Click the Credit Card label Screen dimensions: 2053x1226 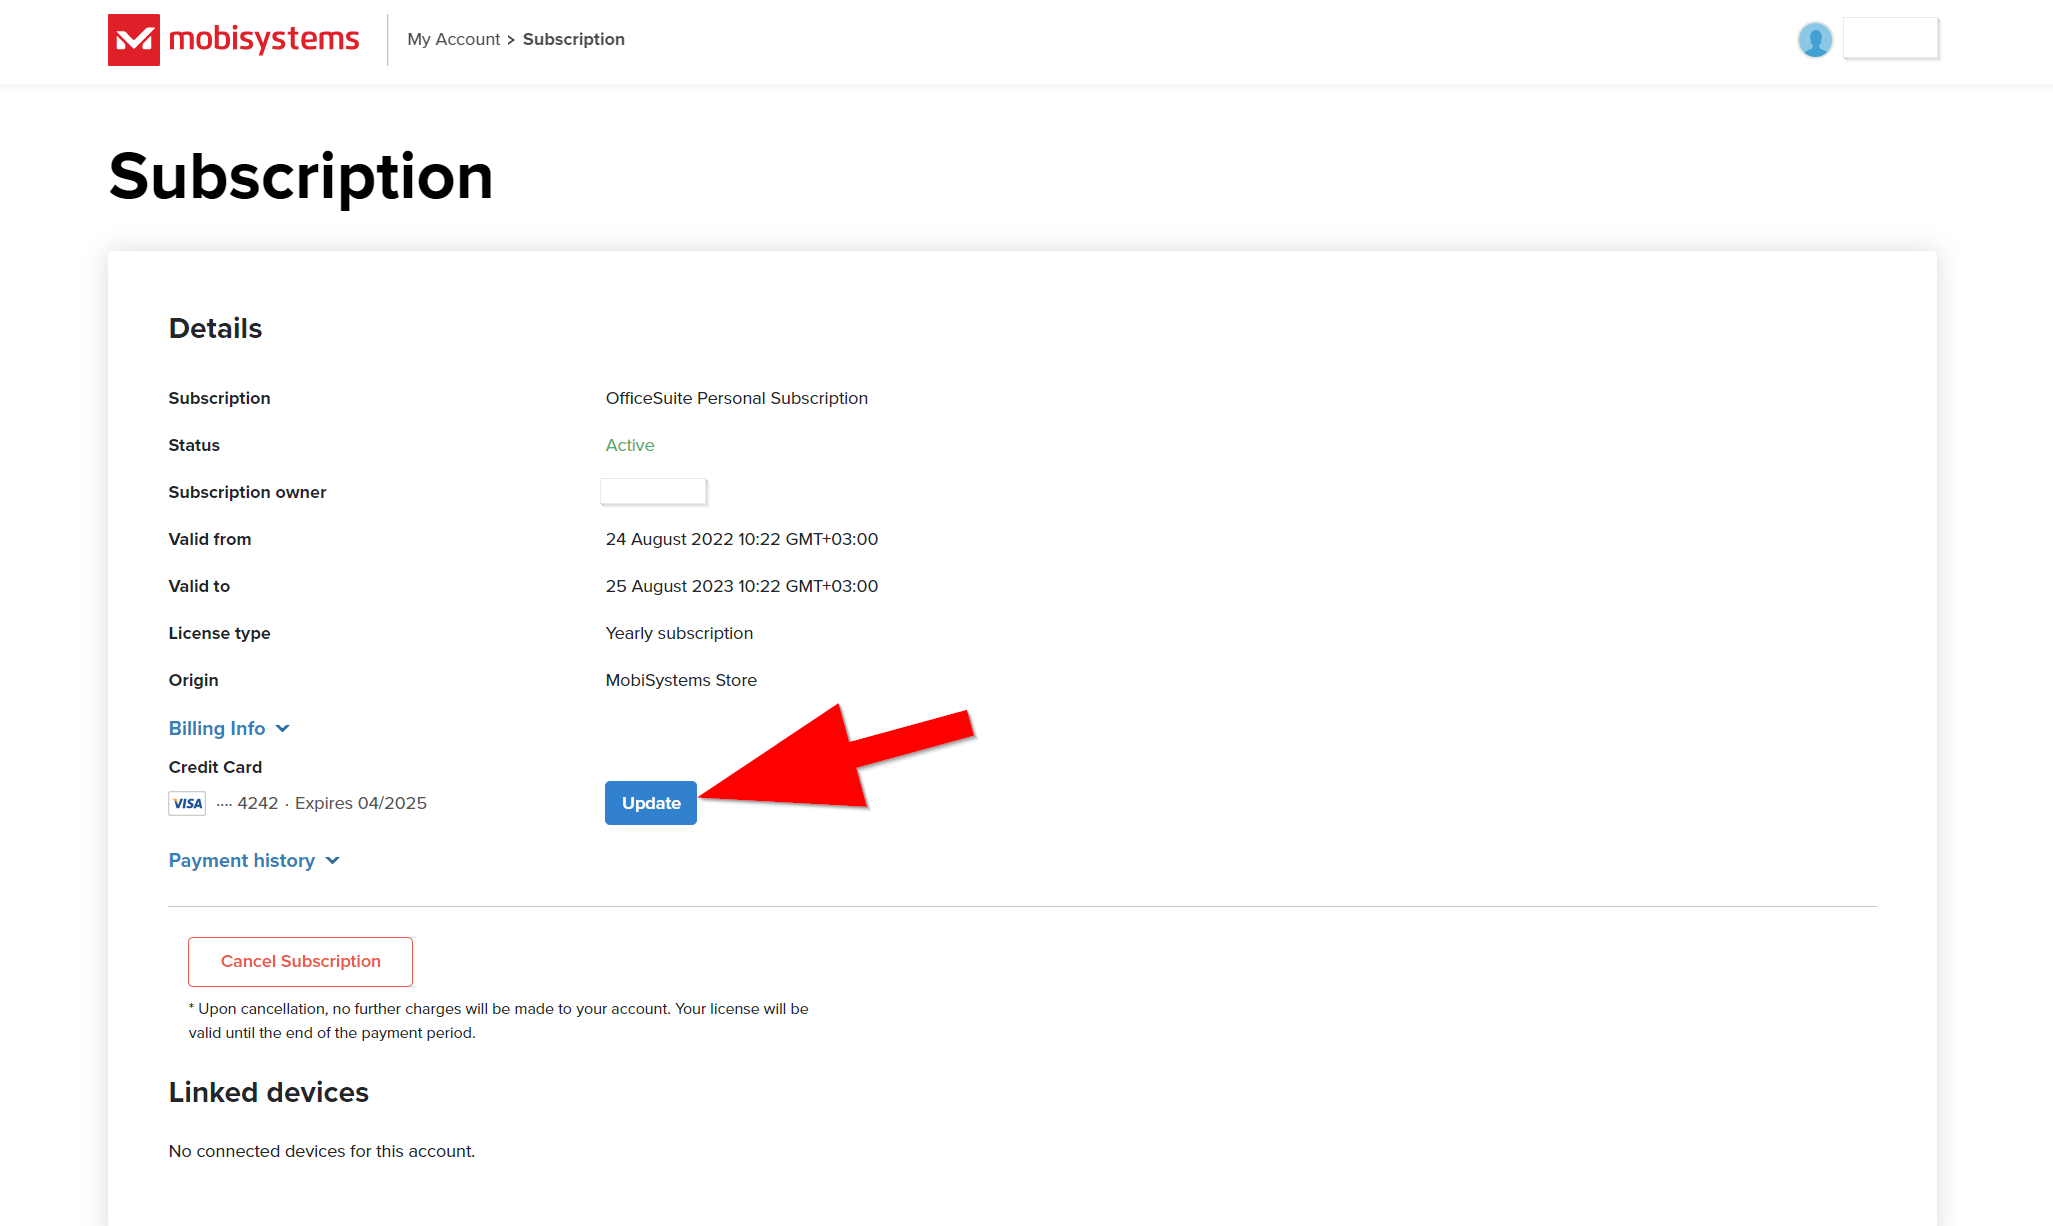215,767
